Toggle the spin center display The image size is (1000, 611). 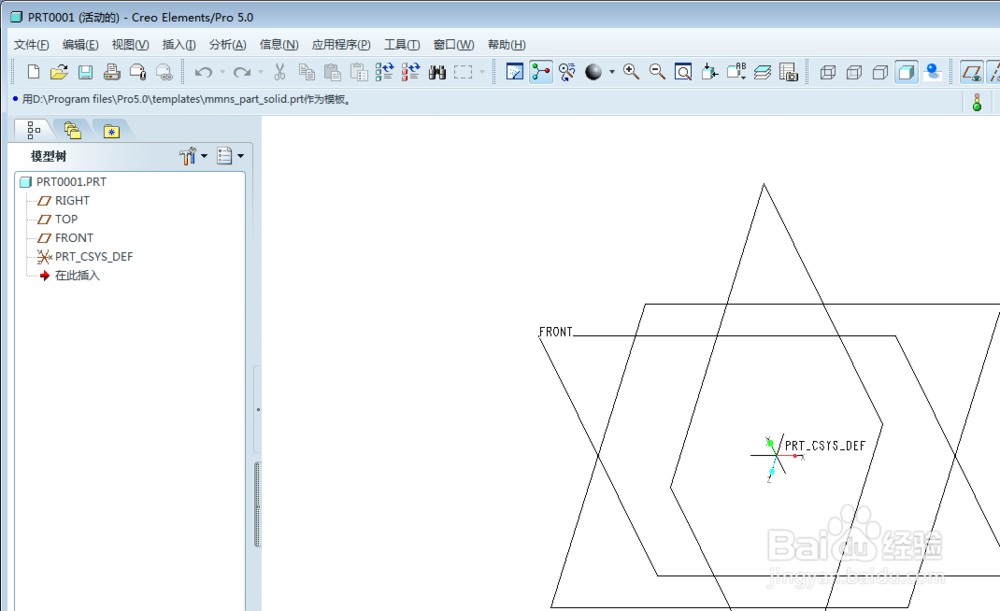click(x=541, y=72)
